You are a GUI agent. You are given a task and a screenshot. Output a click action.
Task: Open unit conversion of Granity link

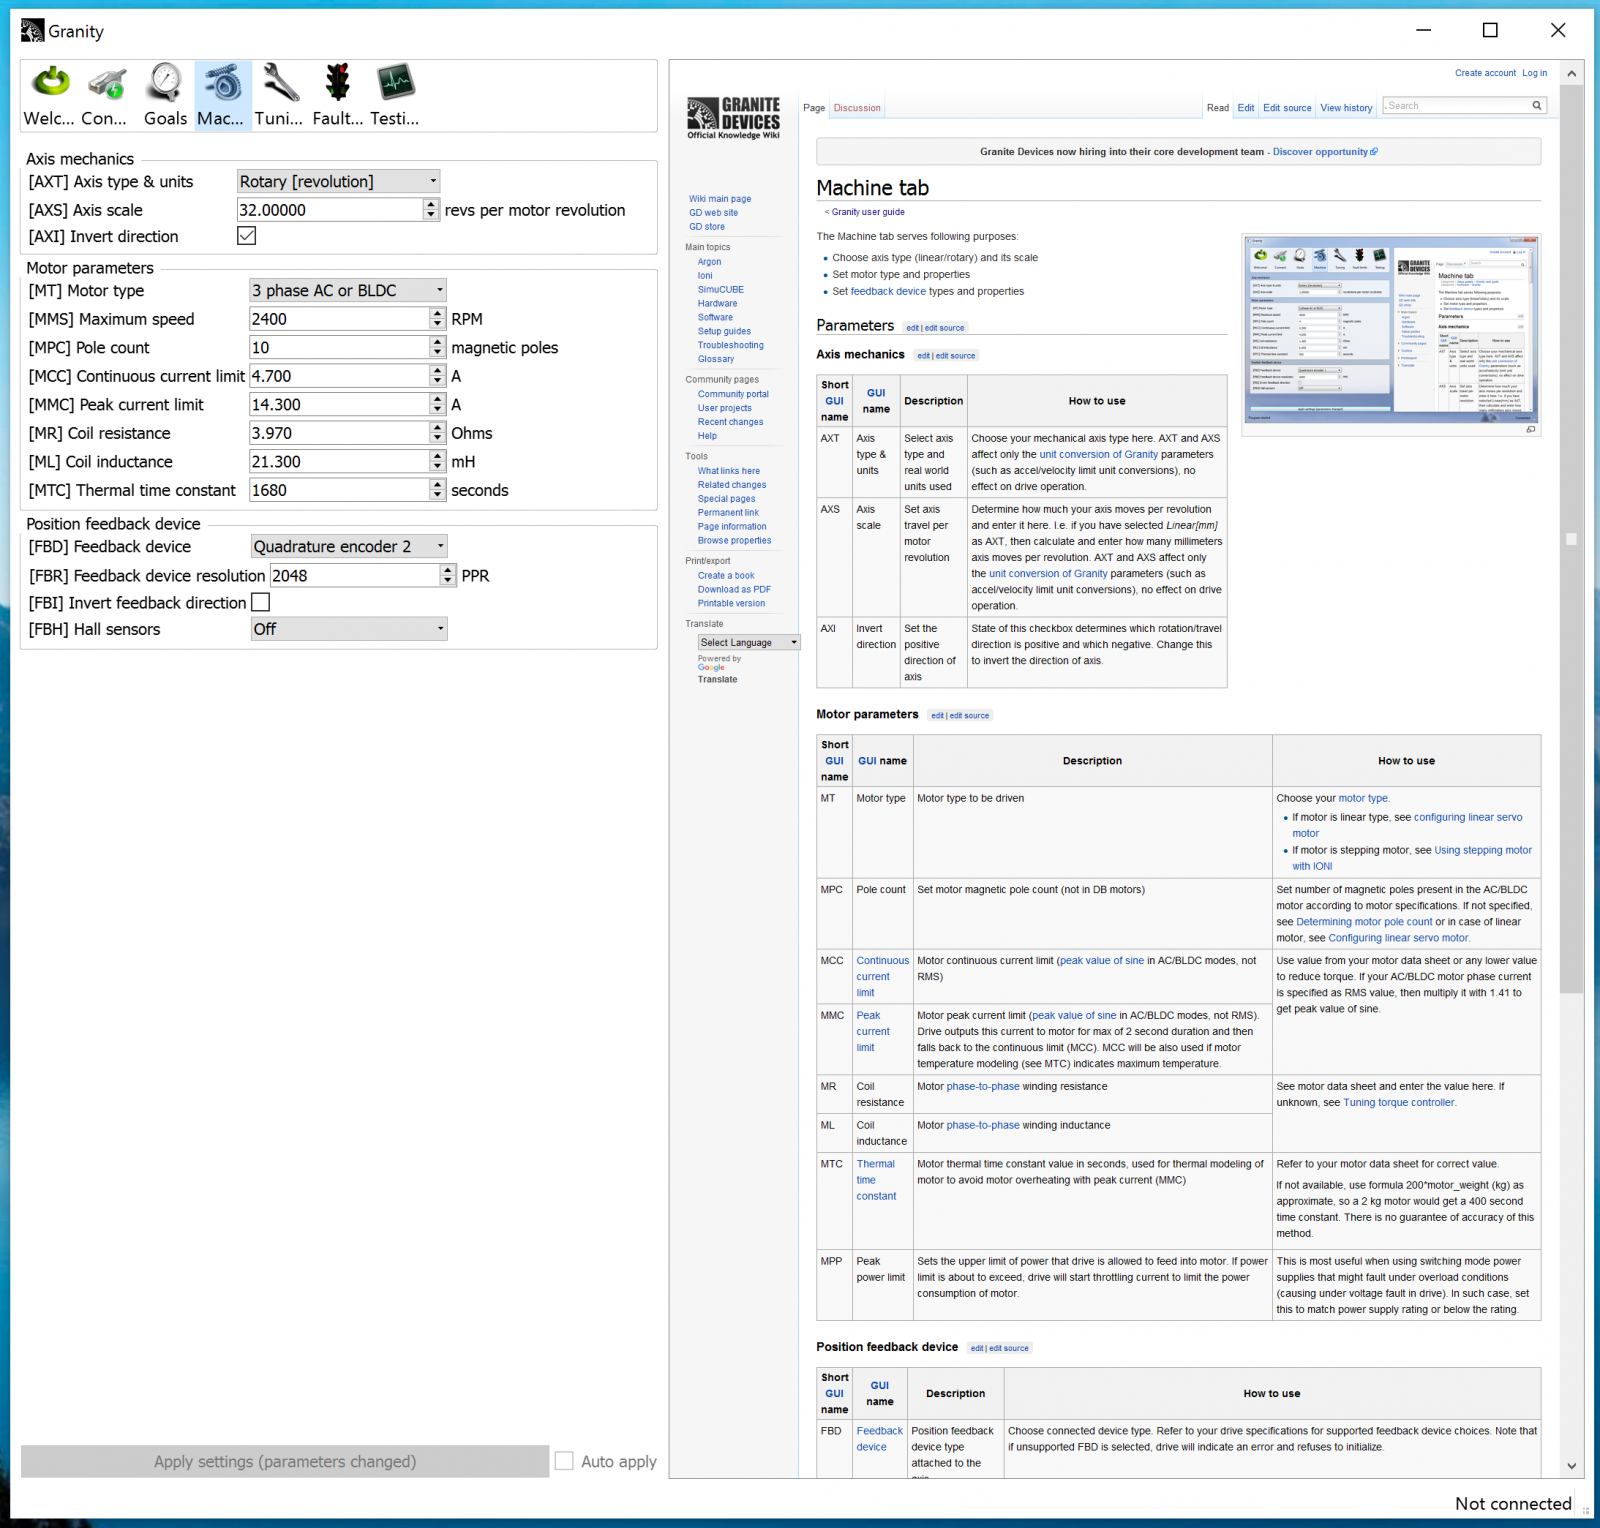coord(1098,454)
